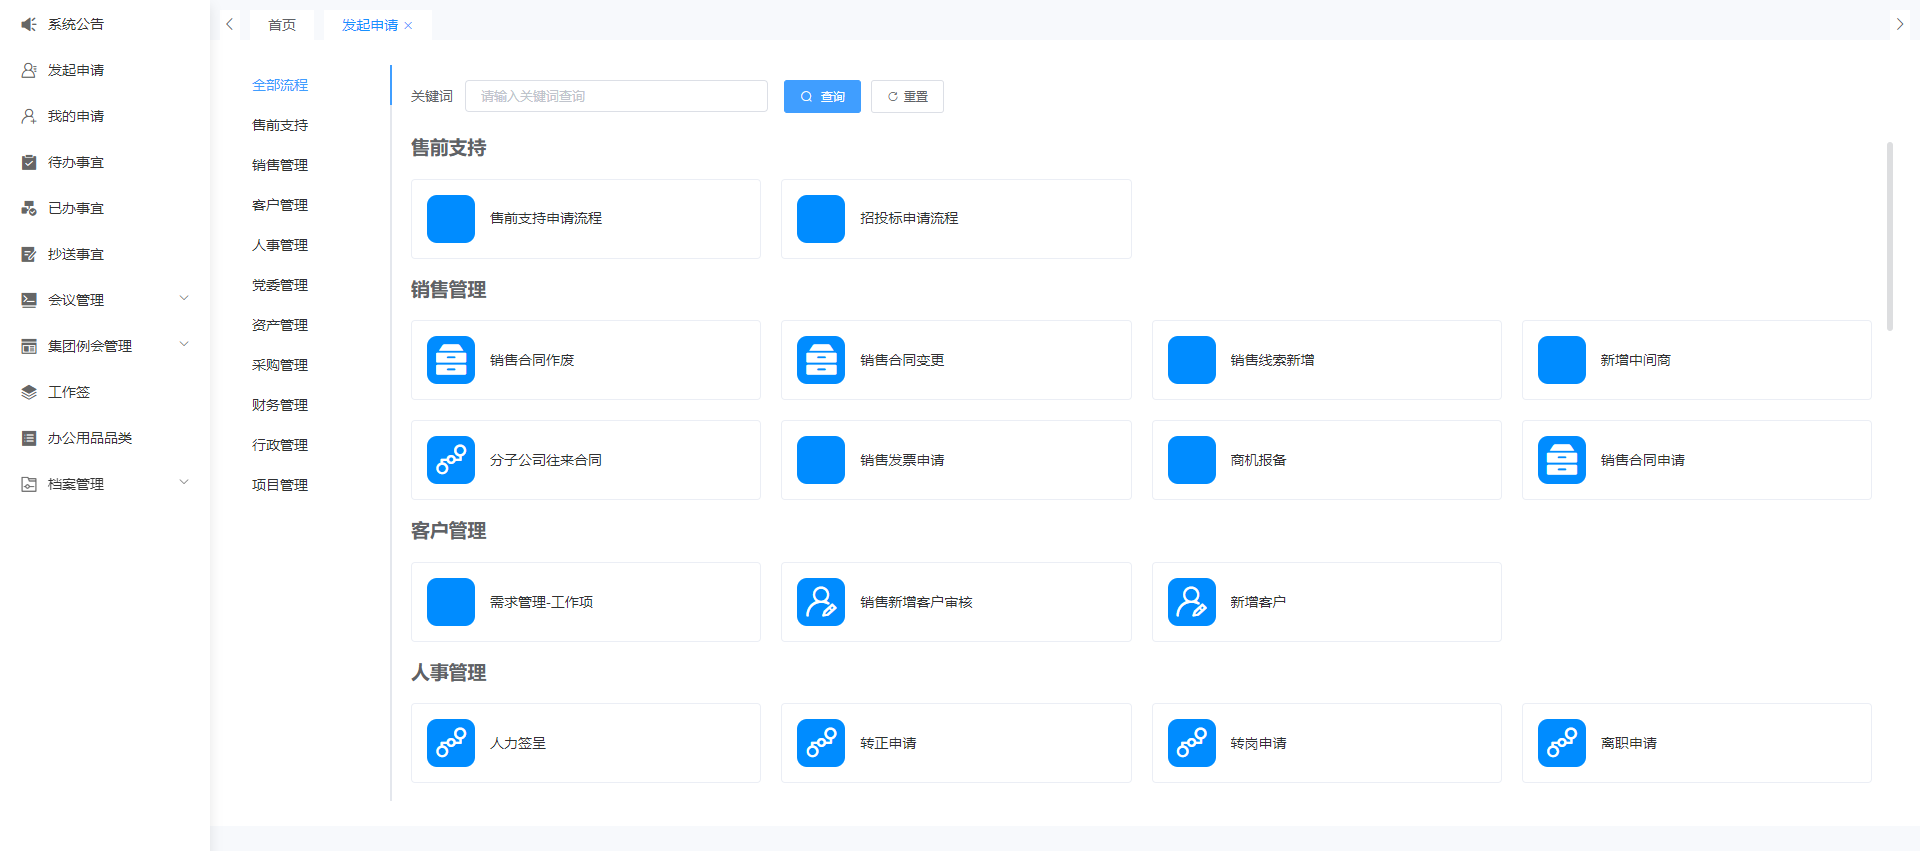Select 人事管理 in the category list

(x=280, y=245)
